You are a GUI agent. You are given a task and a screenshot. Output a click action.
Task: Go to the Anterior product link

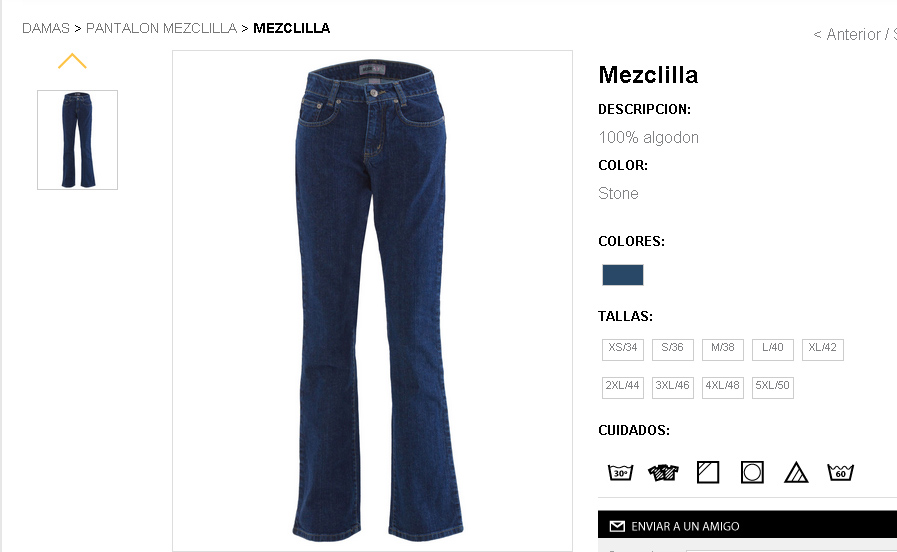coord(854,34)
